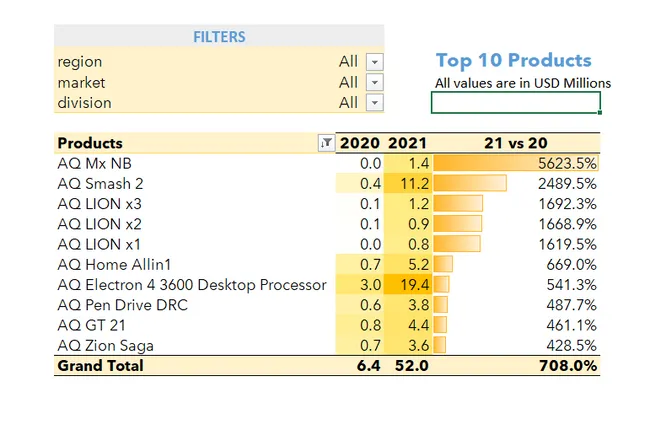Select the 1619.5% growth cell
Viewport: 650px width, 446px height.
[x=516, y=245]
